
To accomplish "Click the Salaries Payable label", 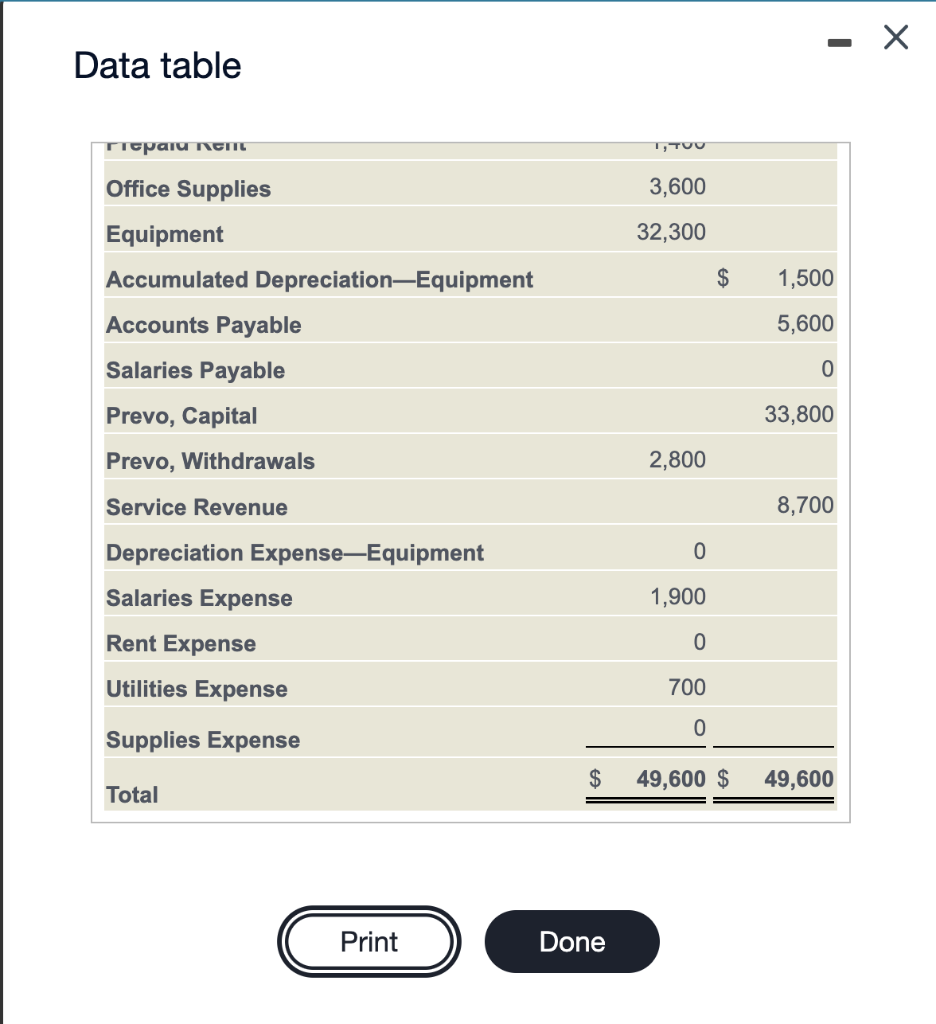I will [196, 370].
